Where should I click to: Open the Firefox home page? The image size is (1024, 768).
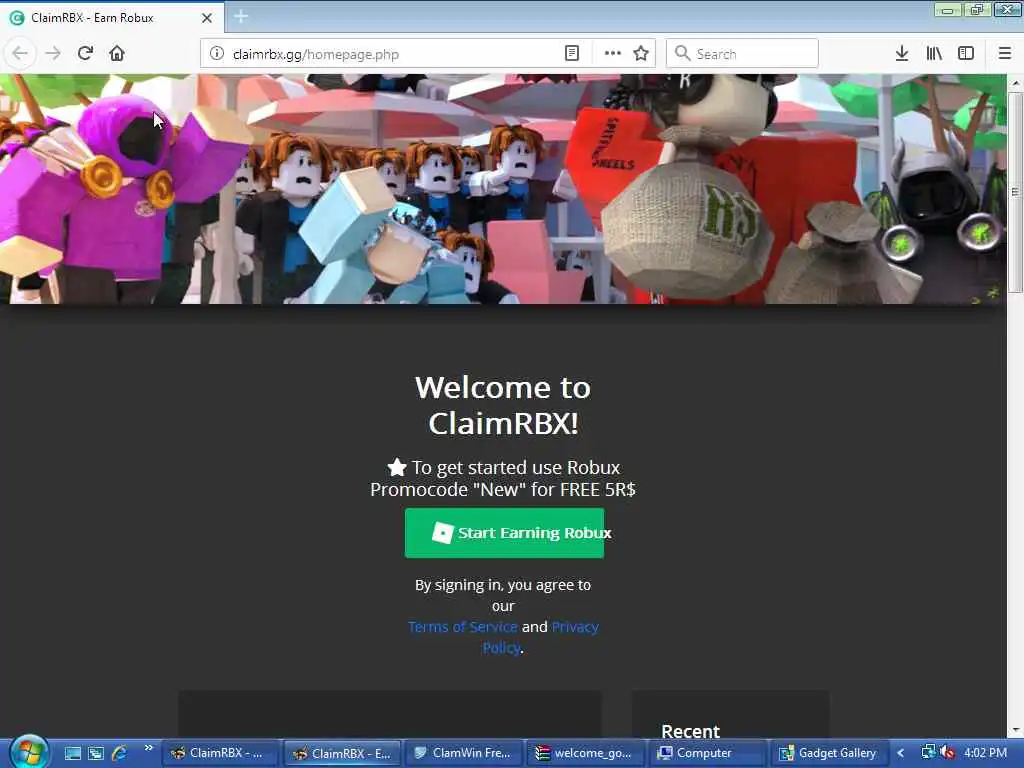point(117,54)
